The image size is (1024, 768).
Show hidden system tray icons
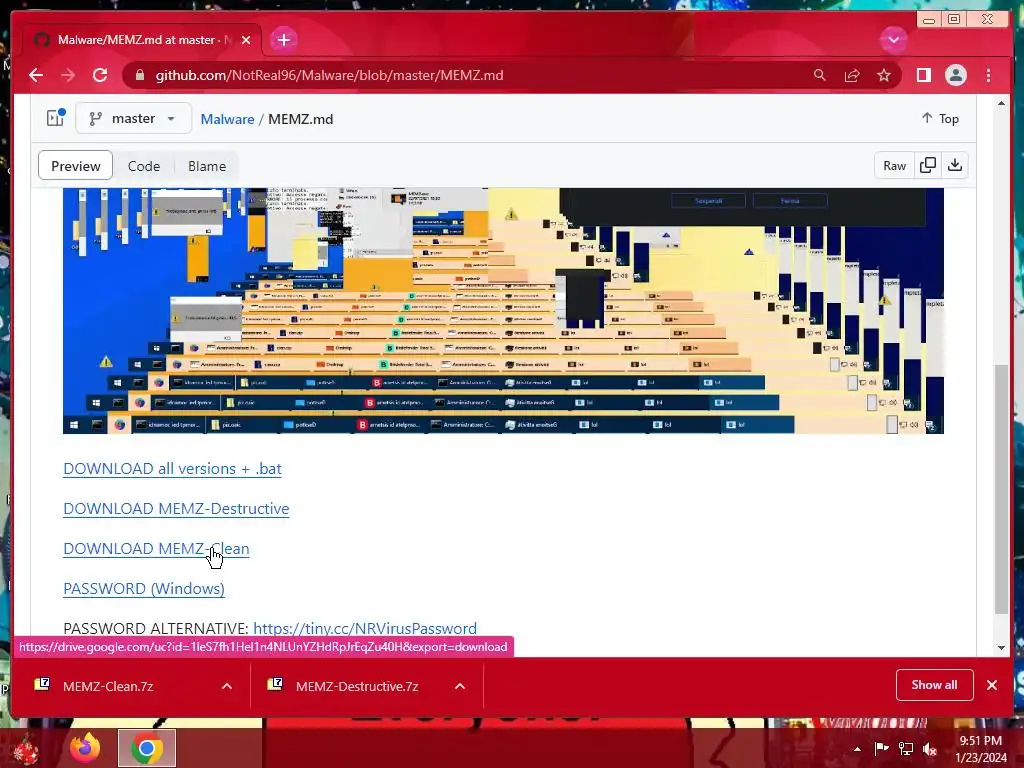click(857, 749)
